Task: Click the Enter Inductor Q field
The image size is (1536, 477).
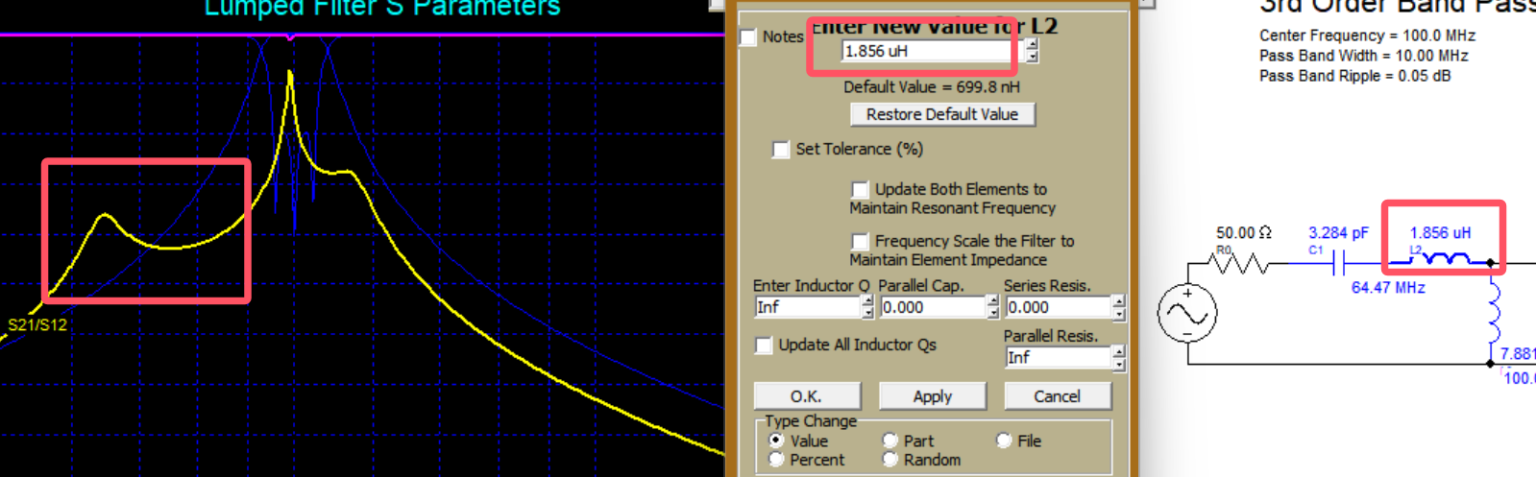Action: [804, 307]
